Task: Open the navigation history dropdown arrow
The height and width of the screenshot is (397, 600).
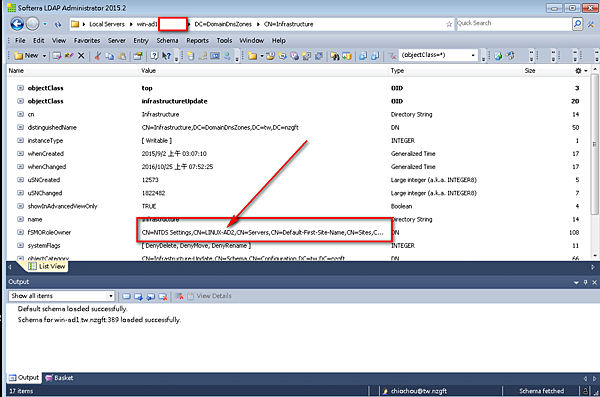Action: [x=45, y=24]
